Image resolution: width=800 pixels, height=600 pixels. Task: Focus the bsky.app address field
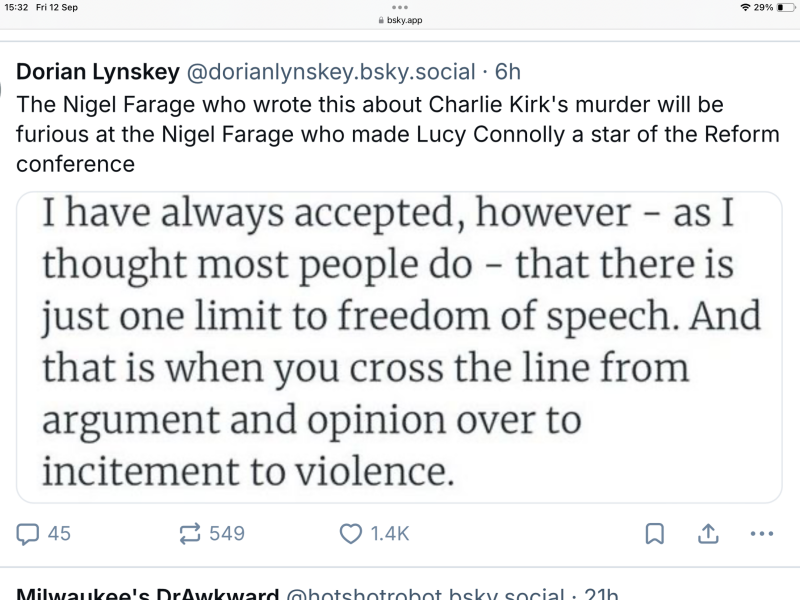(404, 20)
